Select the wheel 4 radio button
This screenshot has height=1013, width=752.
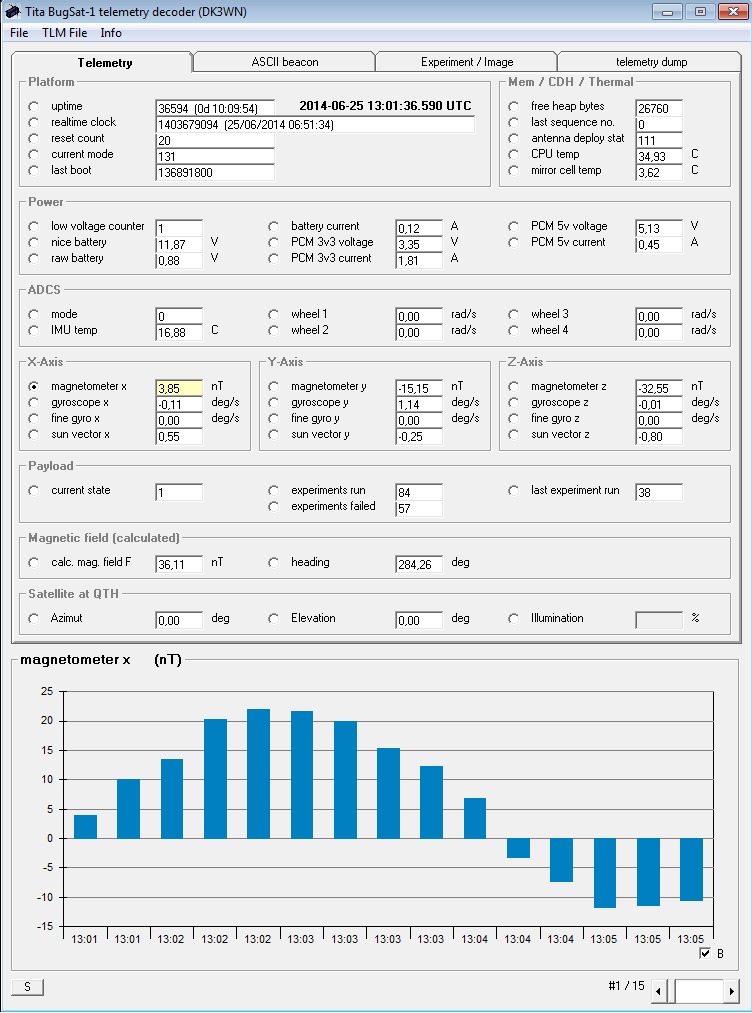point(514,331)
